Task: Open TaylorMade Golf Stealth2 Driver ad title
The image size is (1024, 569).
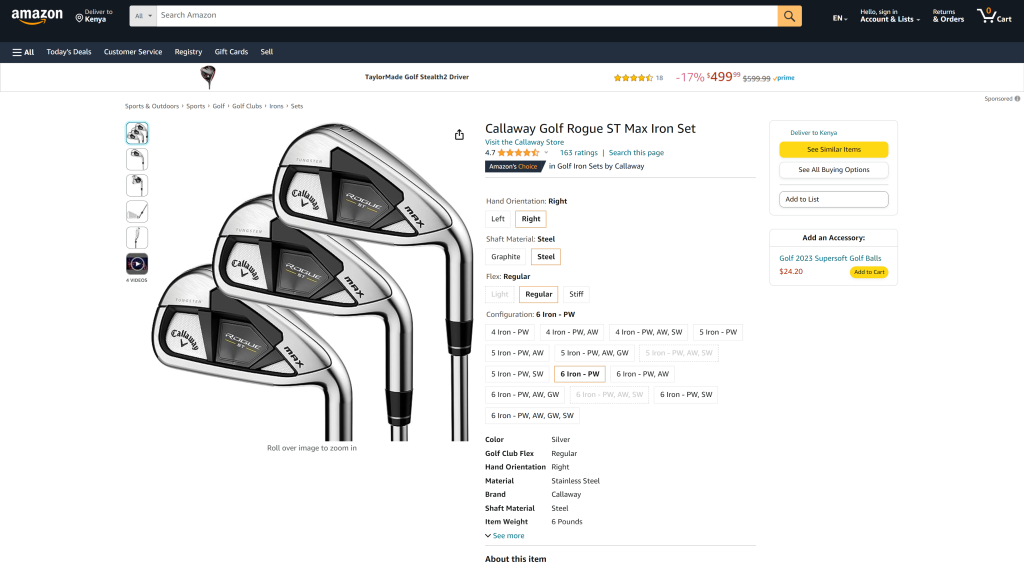Action: pos(417,77)
